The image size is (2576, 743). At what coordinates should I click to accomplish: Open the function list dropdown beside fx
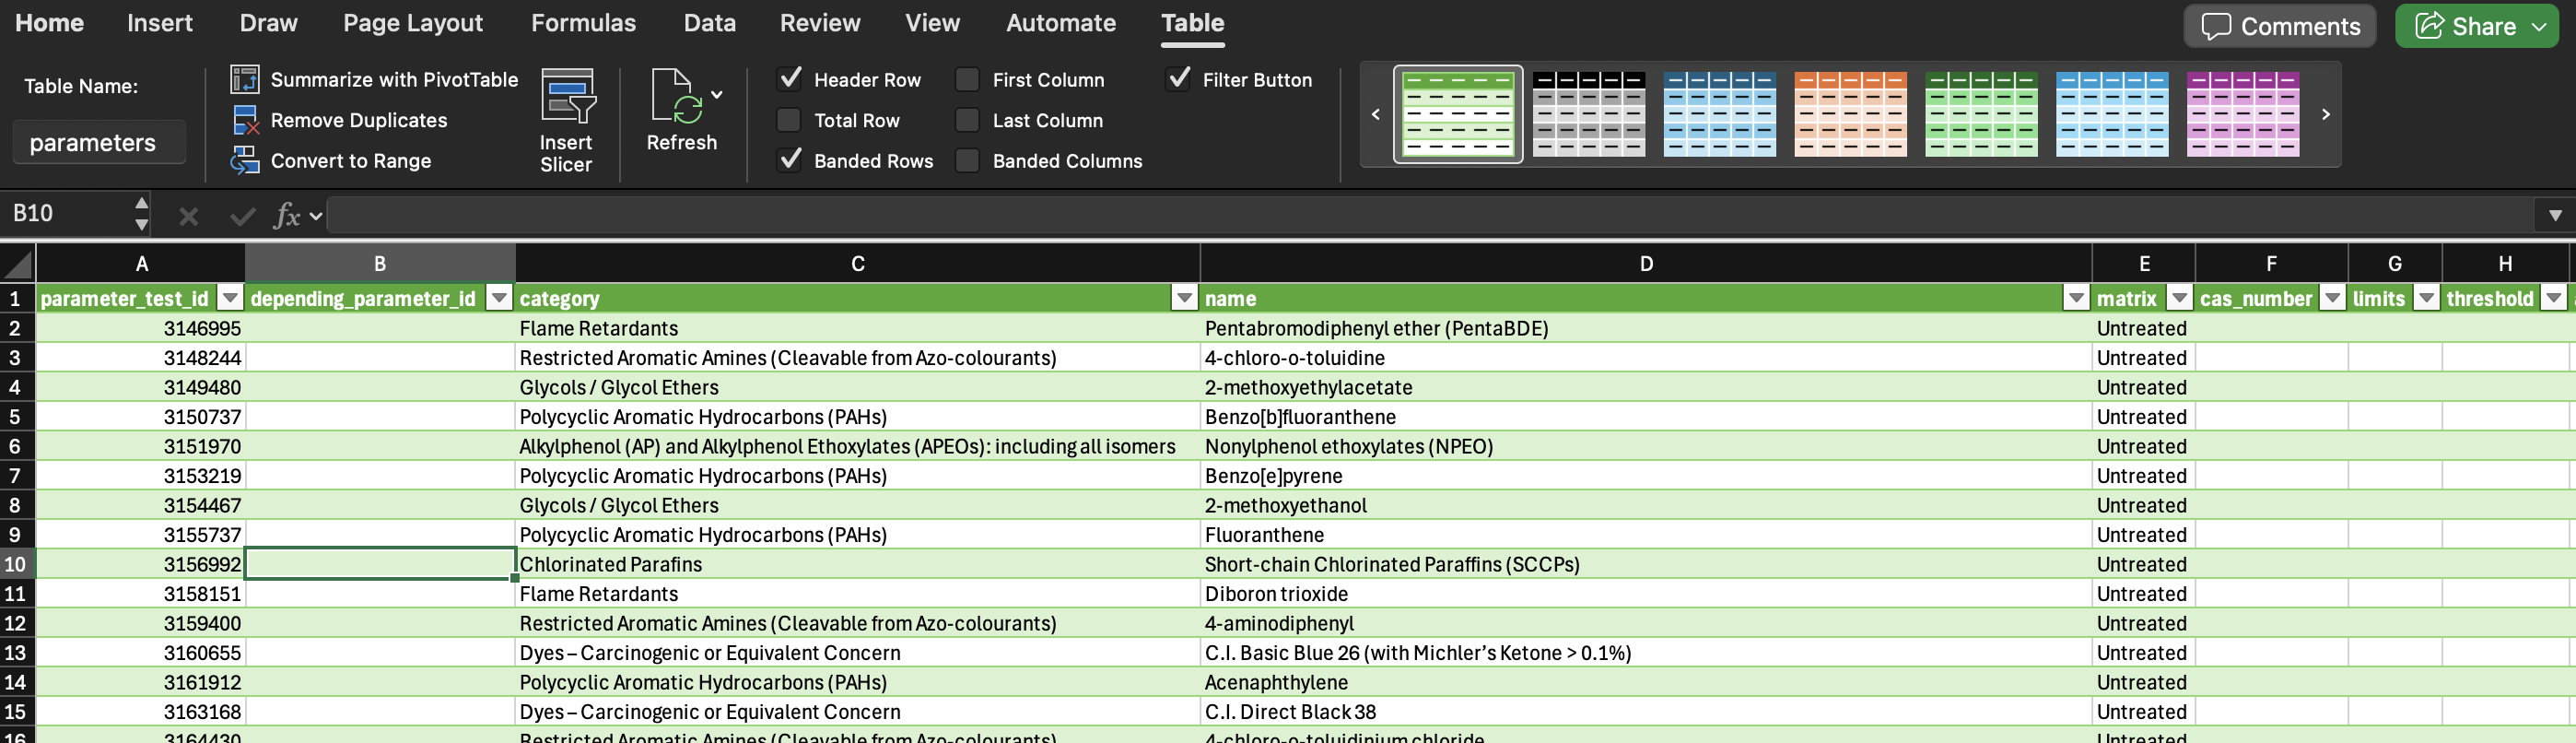click(x=316, y=216)
